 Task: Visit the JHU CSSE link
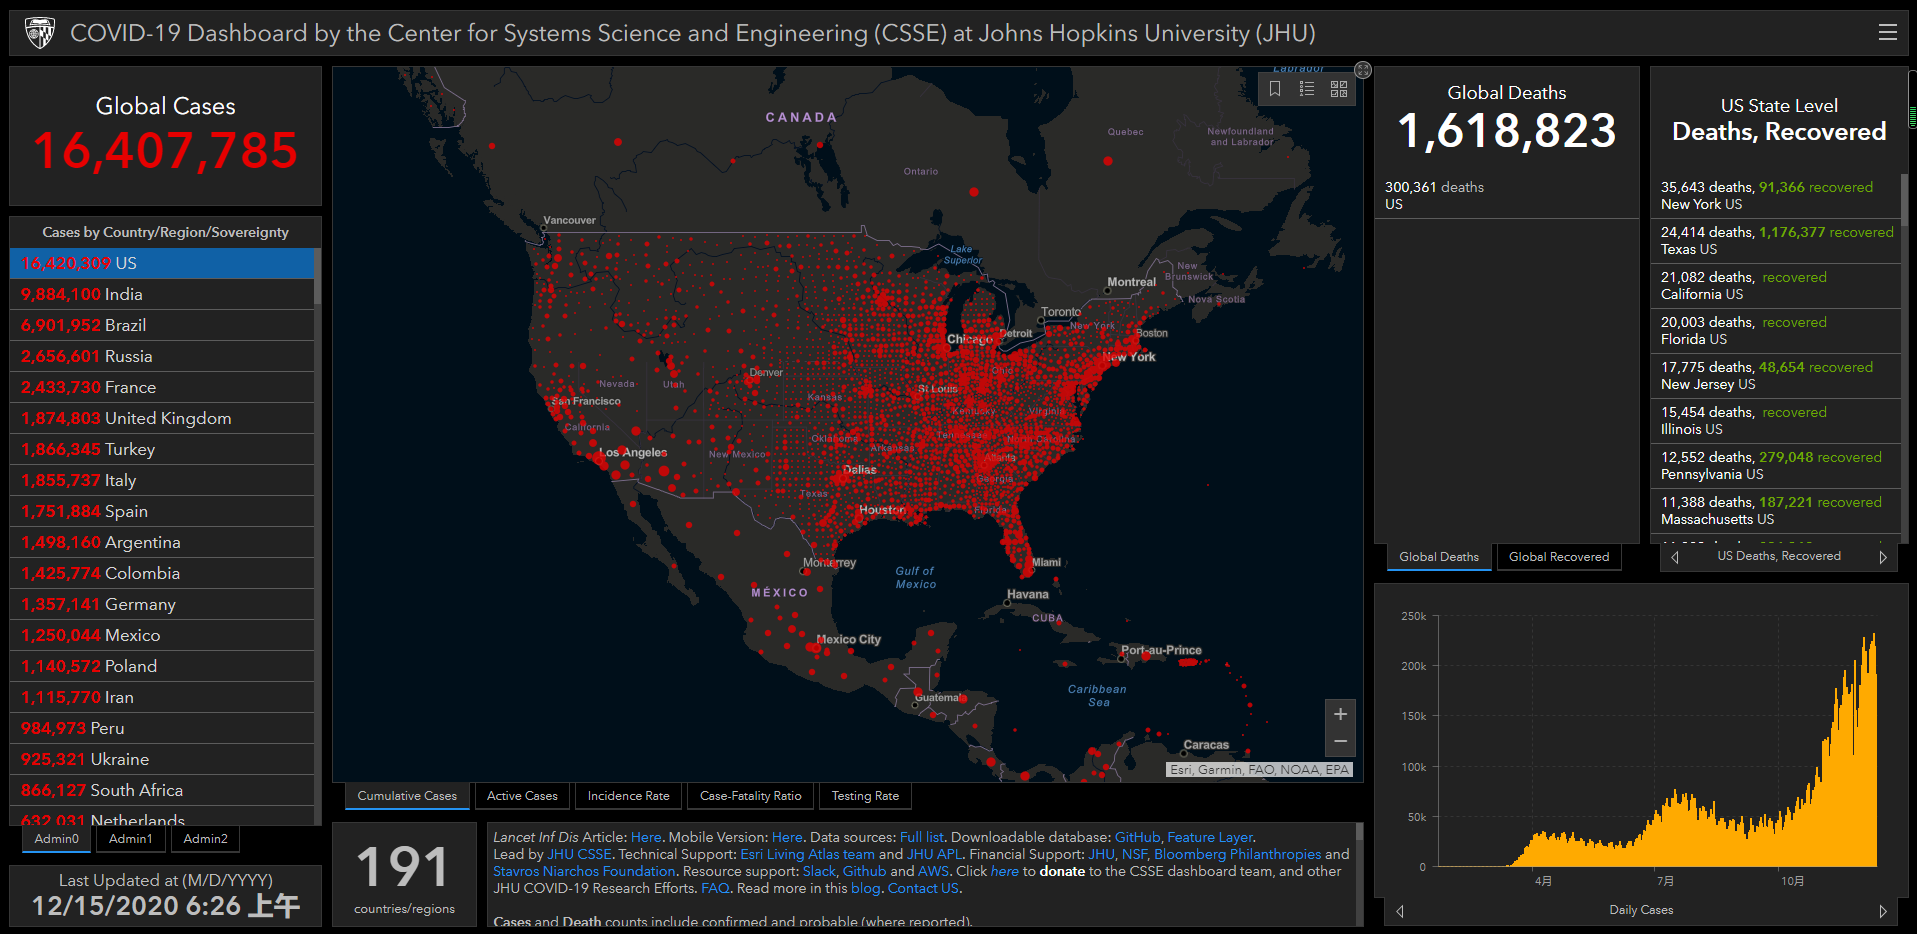[x=579, y=854]
